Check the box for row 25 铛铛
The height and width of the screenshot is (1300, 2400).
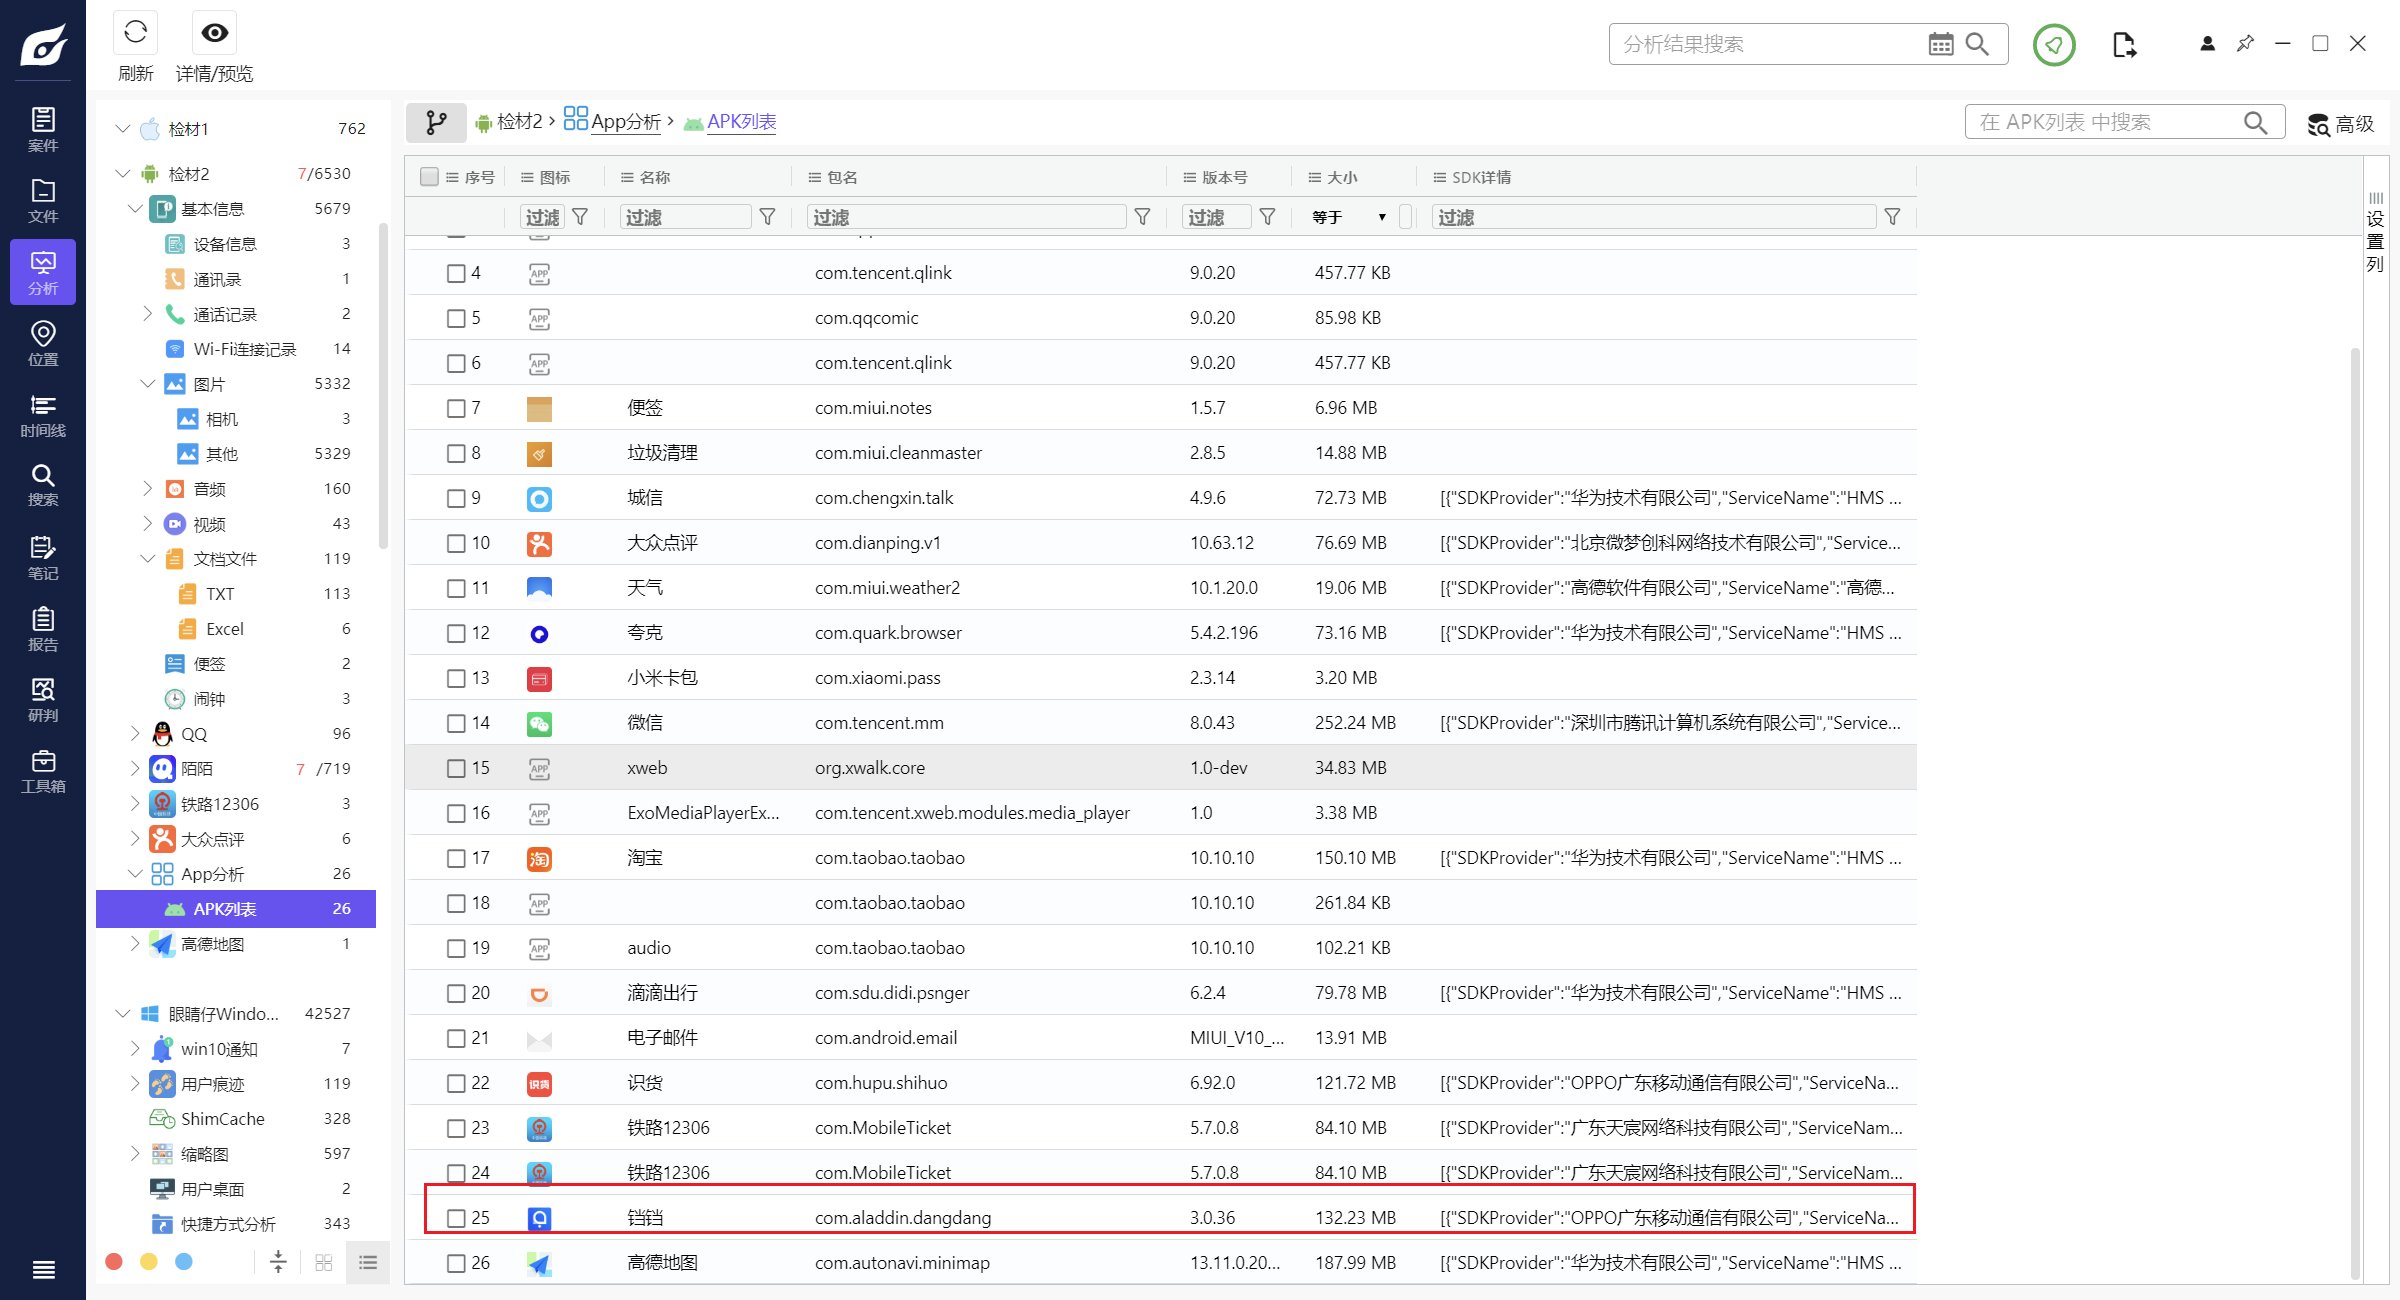click(x=456, y=1218)
